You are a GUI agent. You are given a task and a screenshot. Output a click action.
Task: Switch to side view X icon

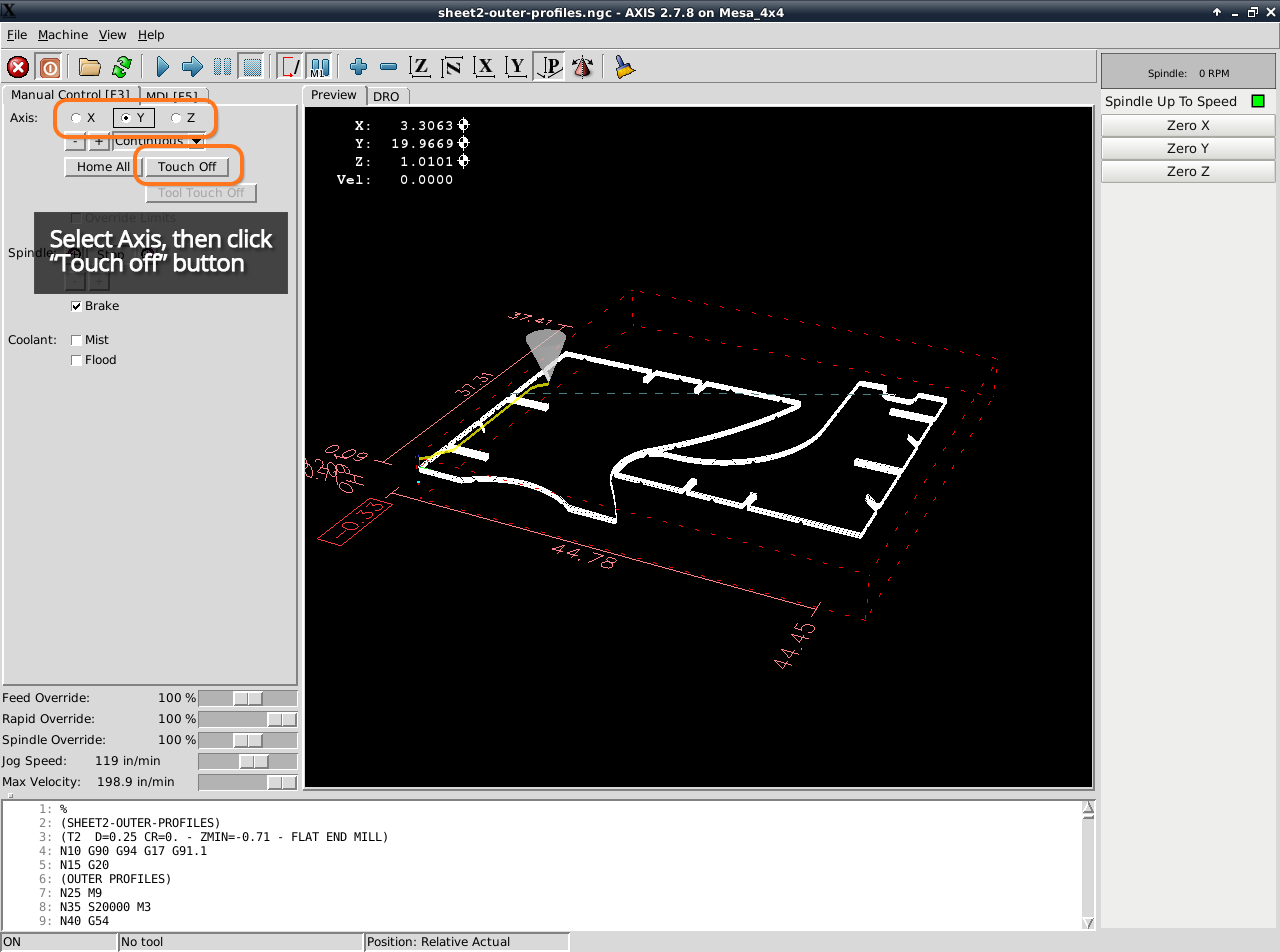point(485,67)
